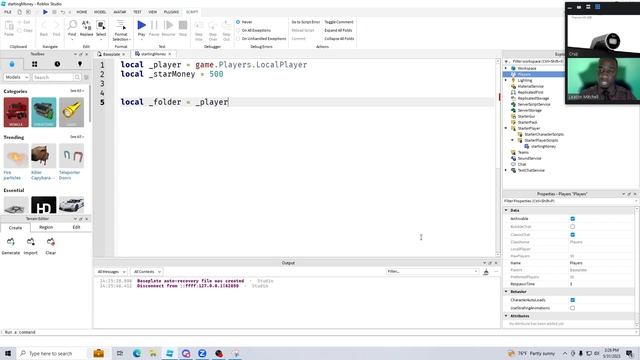
Task: Click the quick-access blue Play arrow in title toolbar
Action: point(45,12)
